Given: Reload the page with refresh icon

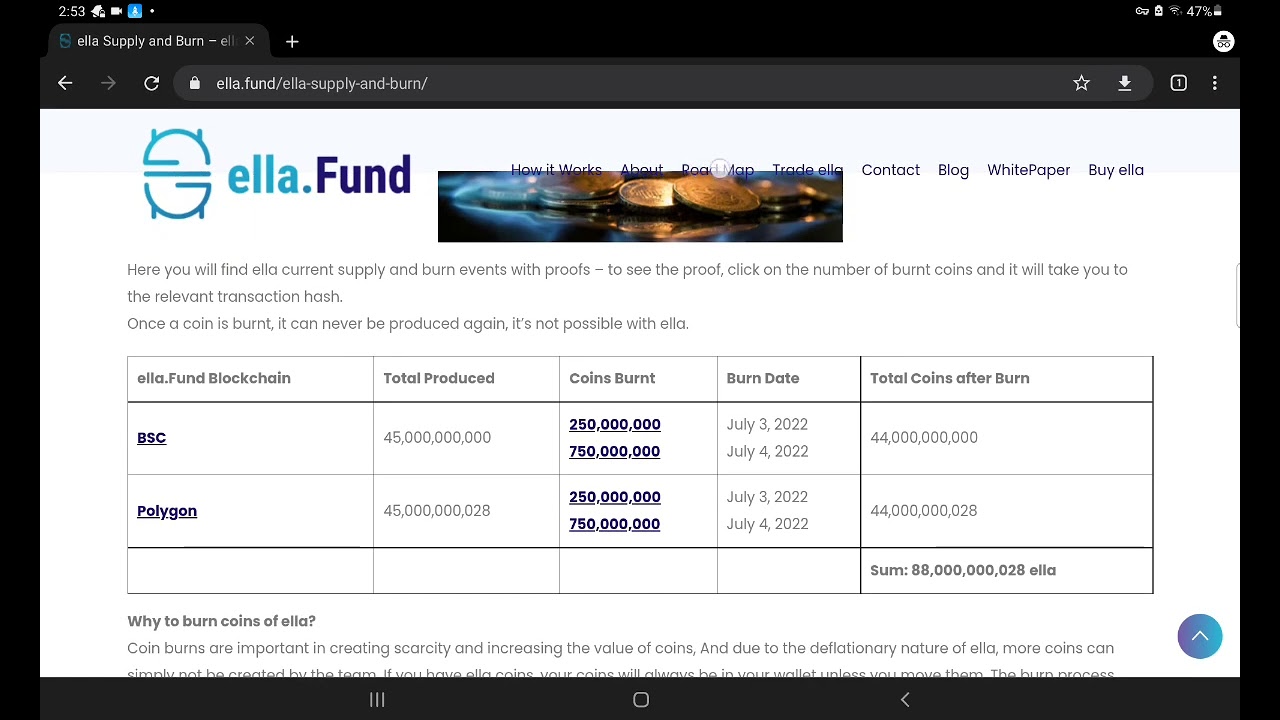Looking at the screenshot, I should (152, 84).
